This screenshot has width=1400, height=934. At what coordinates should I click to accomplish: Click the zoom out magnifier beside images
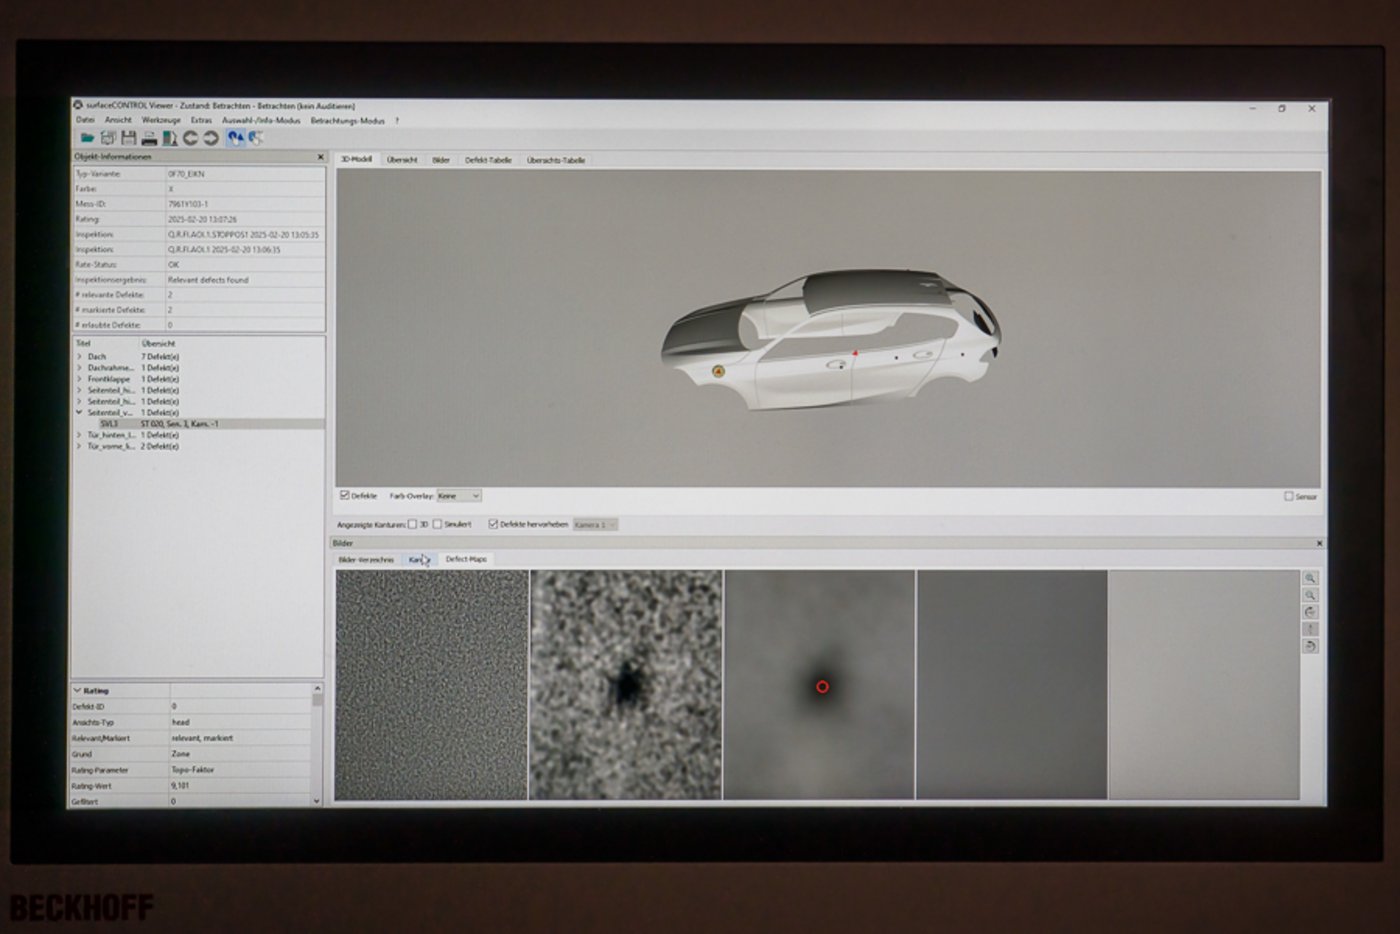coord(1310,595)
